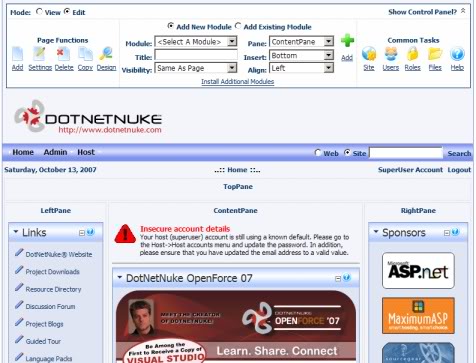Screen dimensions: 476x363
Task: Click the Search button
Action: tap(459, 153)
